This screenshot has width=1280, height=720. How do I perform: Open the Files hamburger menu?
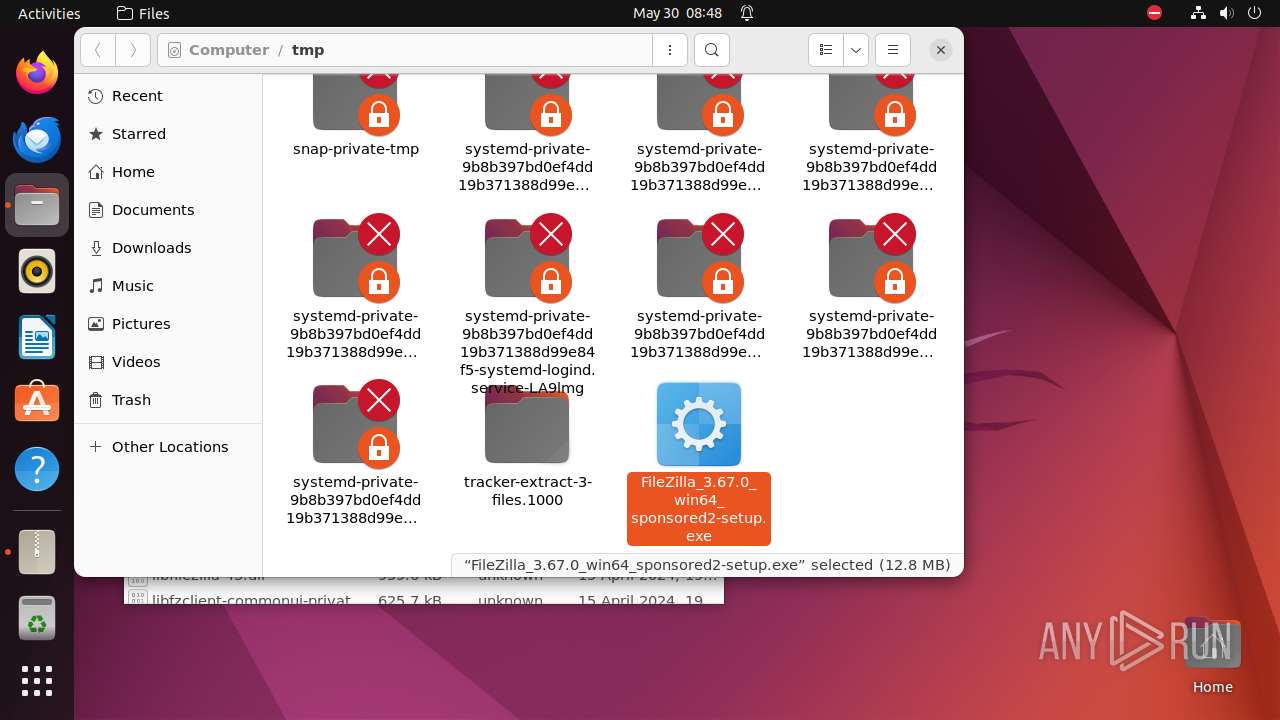click(893, 50)
